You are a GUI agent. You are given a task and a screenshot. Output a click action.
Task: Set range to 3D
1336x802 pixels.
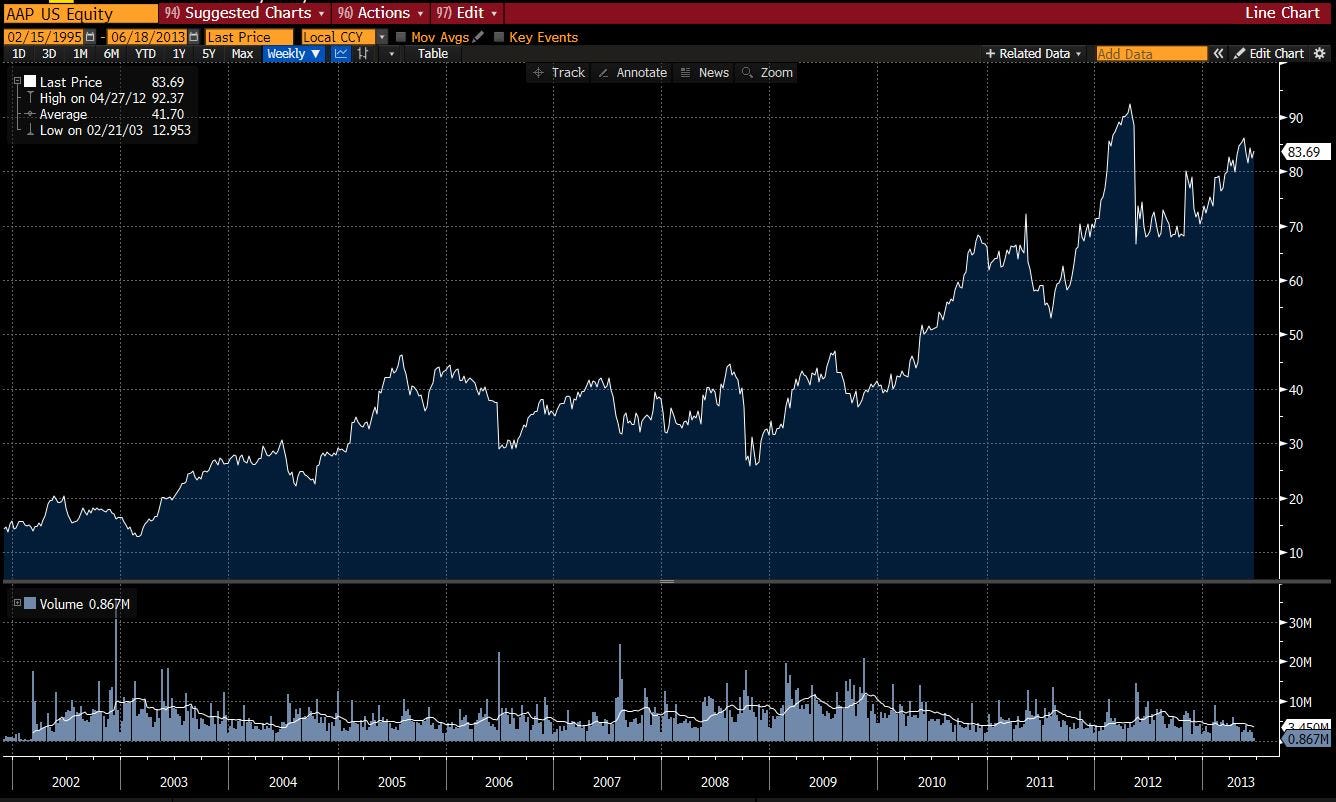point(49,54)
